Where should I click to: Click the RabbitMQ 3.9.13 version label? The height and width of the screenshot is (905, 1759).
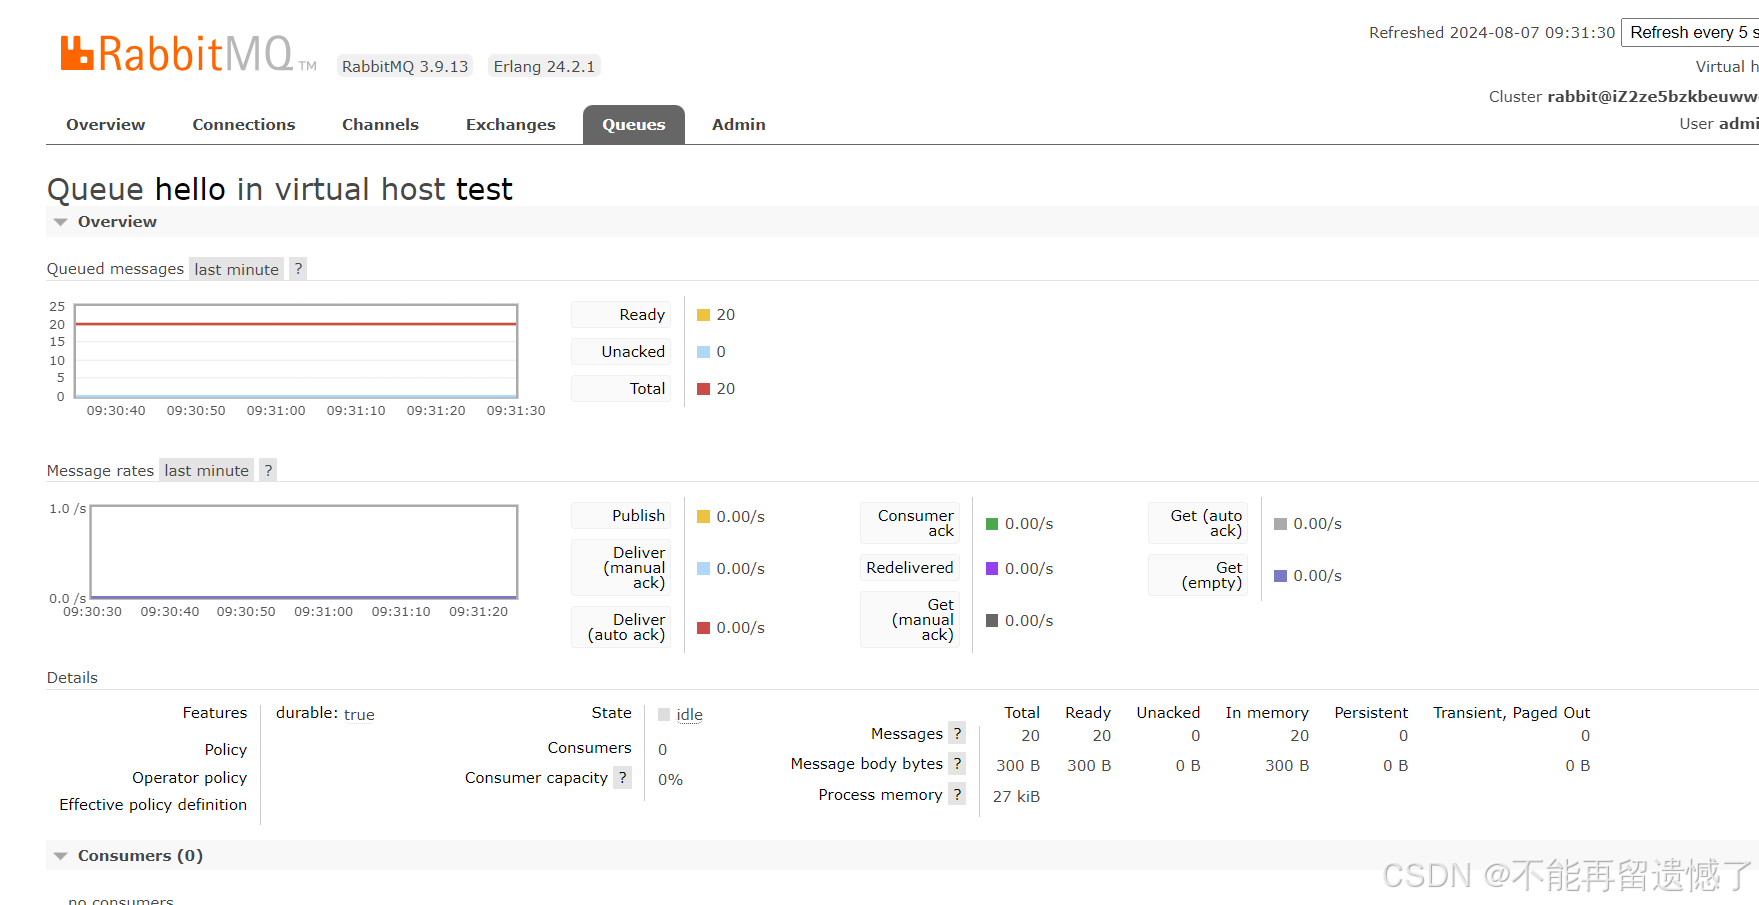click(x=405, y=67)
